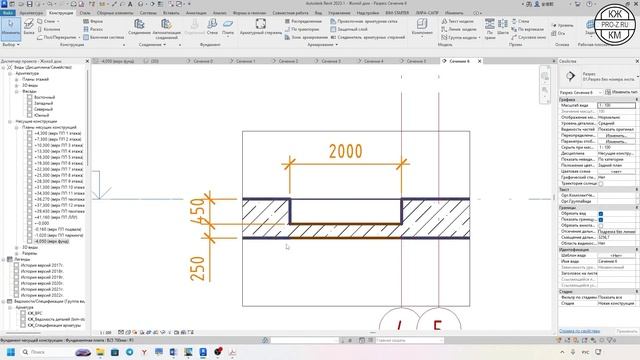Open the Справка по свойствам link
The width and height of the screenshot is (640, 360).
coord(579,331)
